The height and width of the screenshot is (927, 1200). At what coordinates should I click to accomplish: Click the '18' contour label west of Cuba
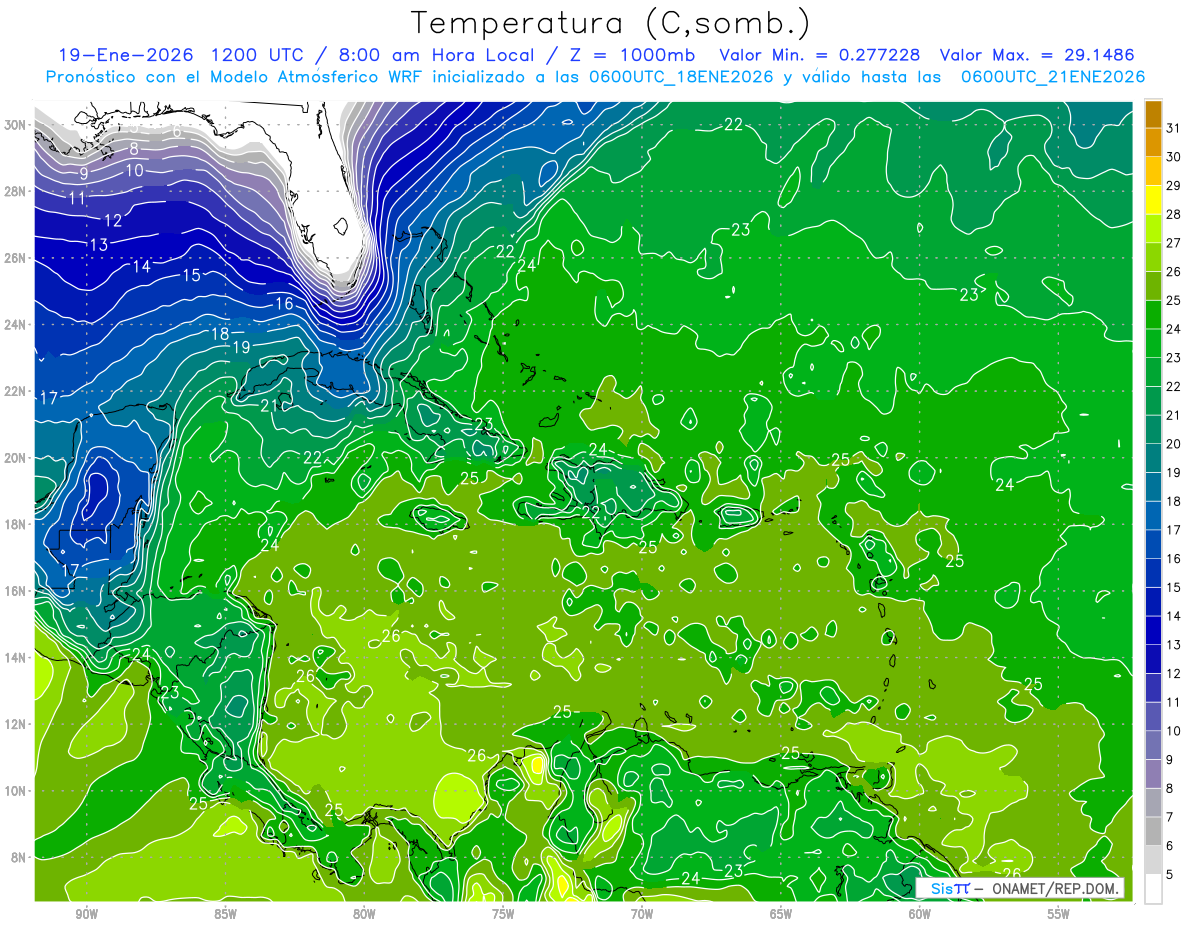pyautogui.click(x=220, y=334)
